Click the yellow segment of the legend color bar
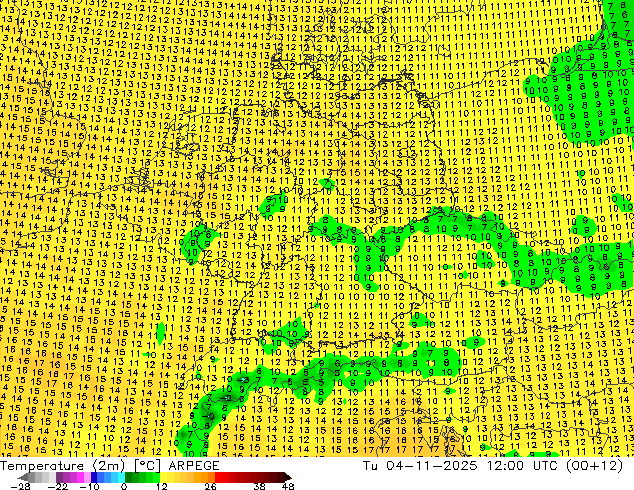Screen dimensions: 634x490 (167, 477)
